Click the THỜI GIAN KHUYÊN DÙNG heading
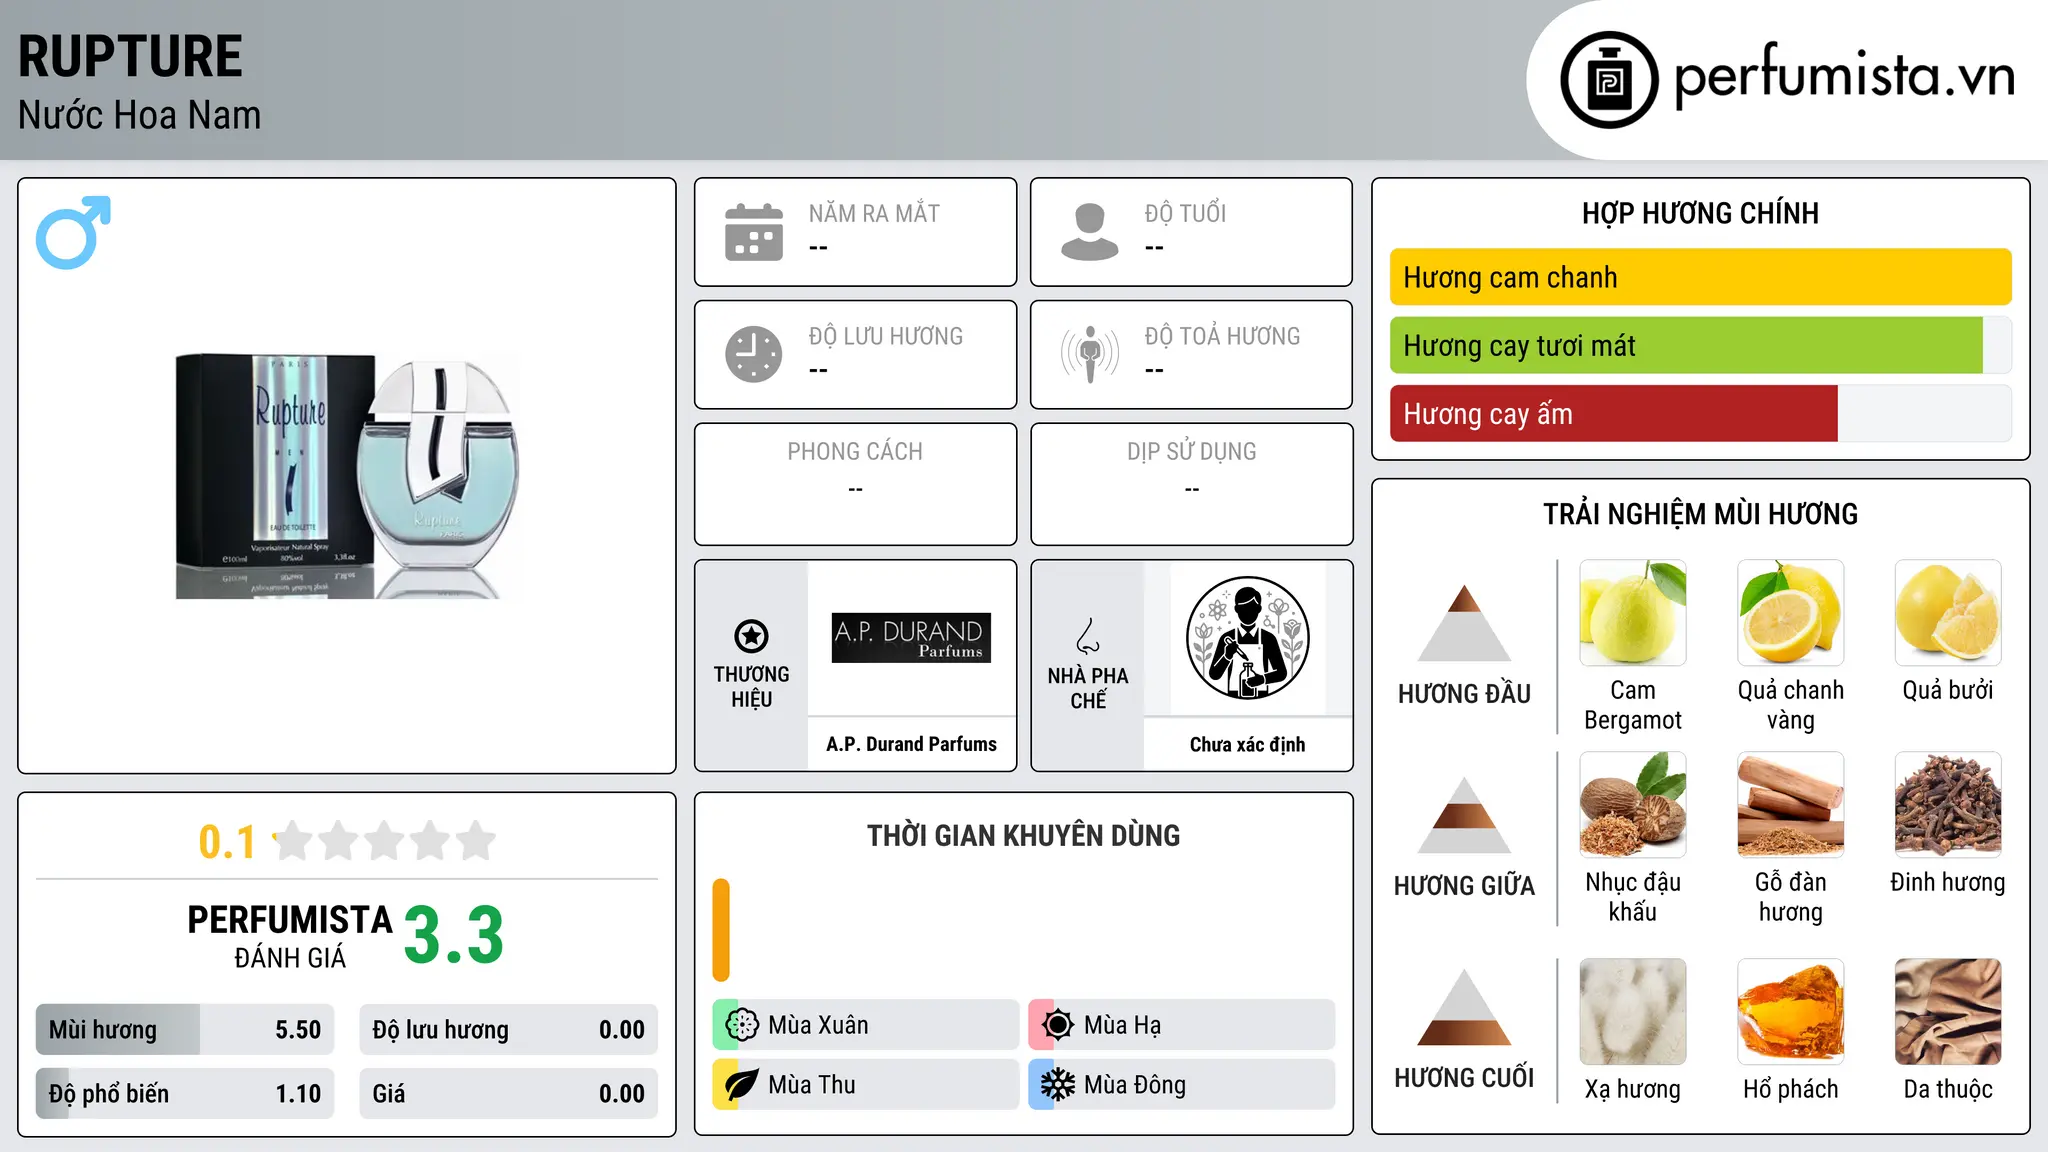 [x=1024, y=835]
